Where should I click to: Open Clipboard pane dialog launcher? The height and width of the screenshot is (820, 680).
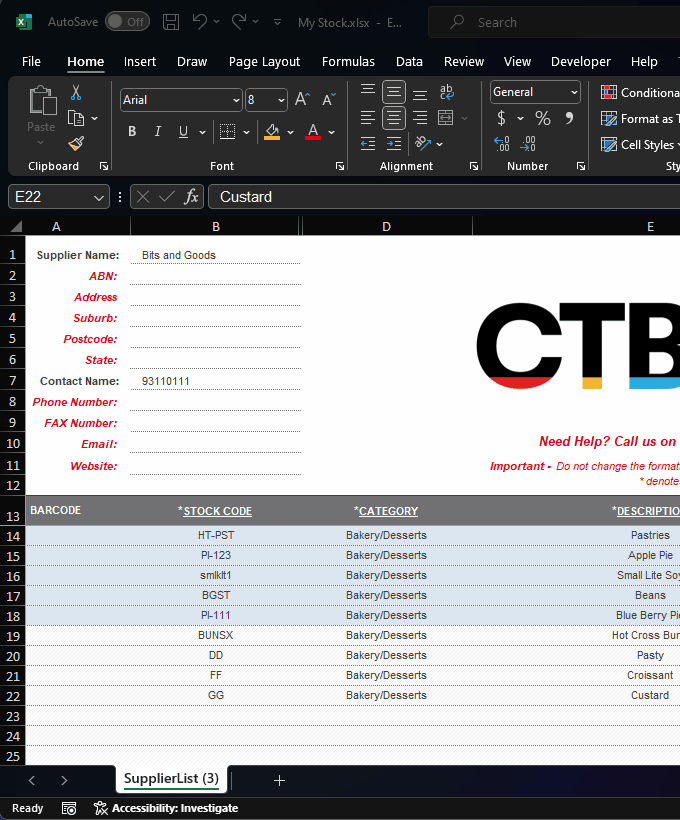pos(104,166)
